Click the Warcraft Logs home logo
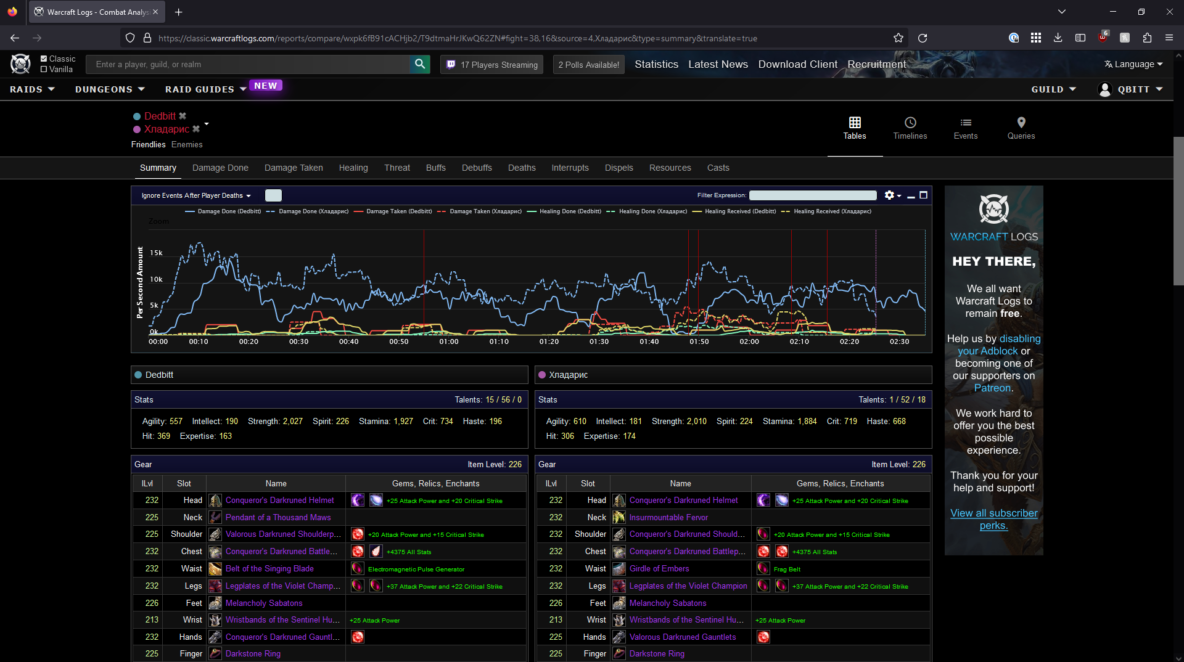This screenshot has height=662, width=1184. pos(20,64)
